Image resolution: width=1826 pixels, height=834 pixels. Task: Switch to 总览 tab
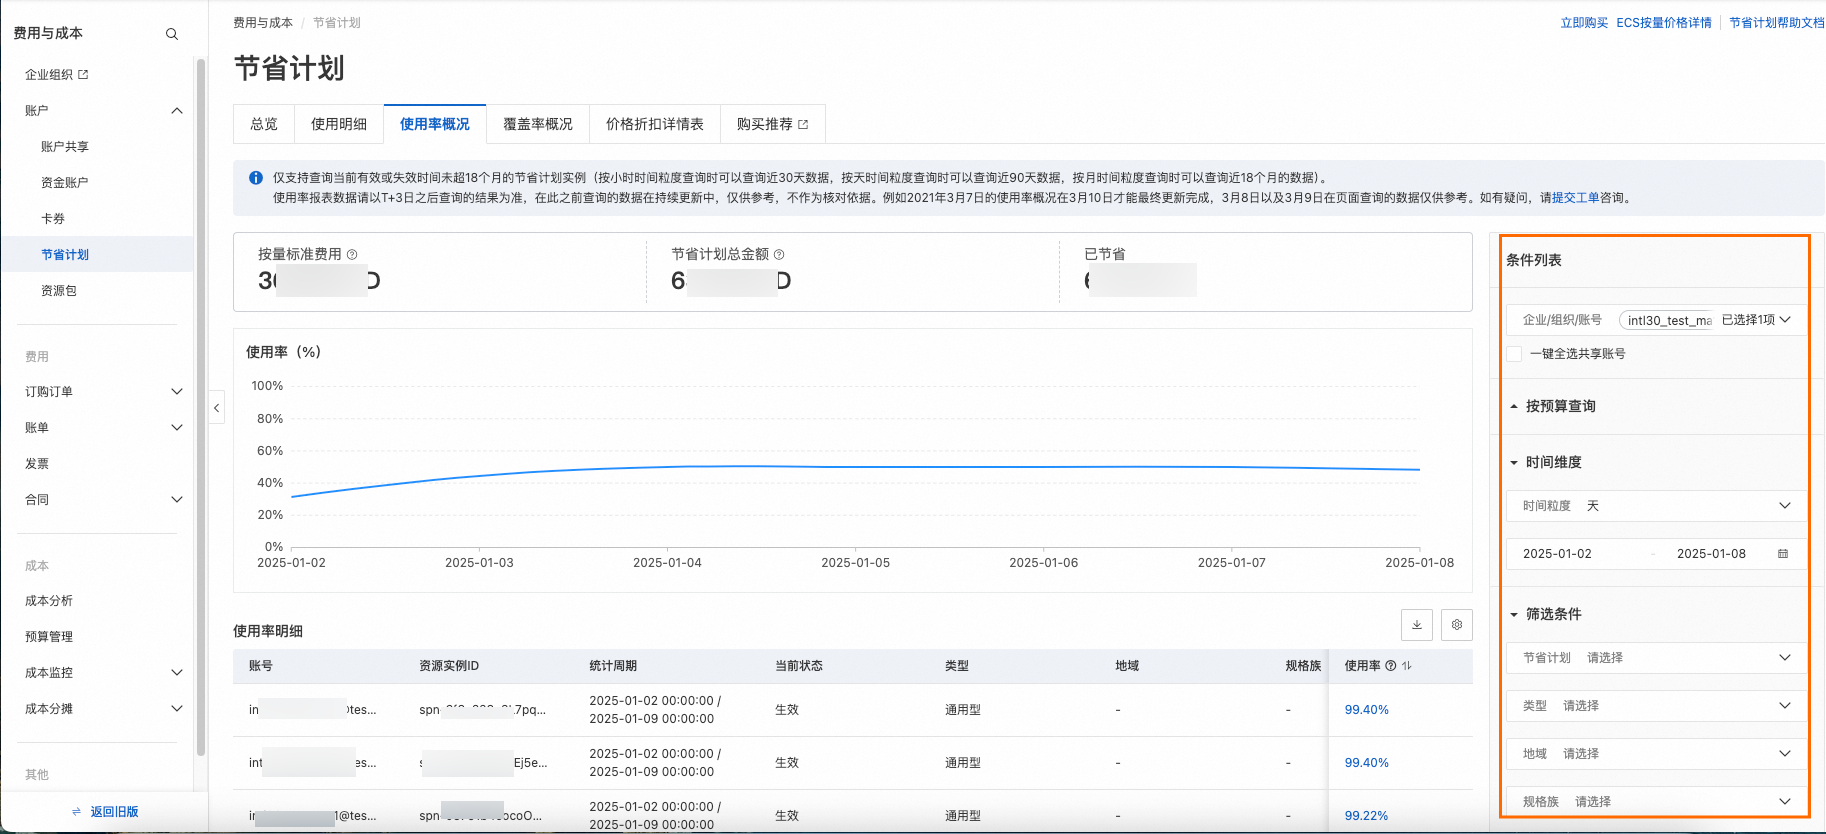click(264, 124)
